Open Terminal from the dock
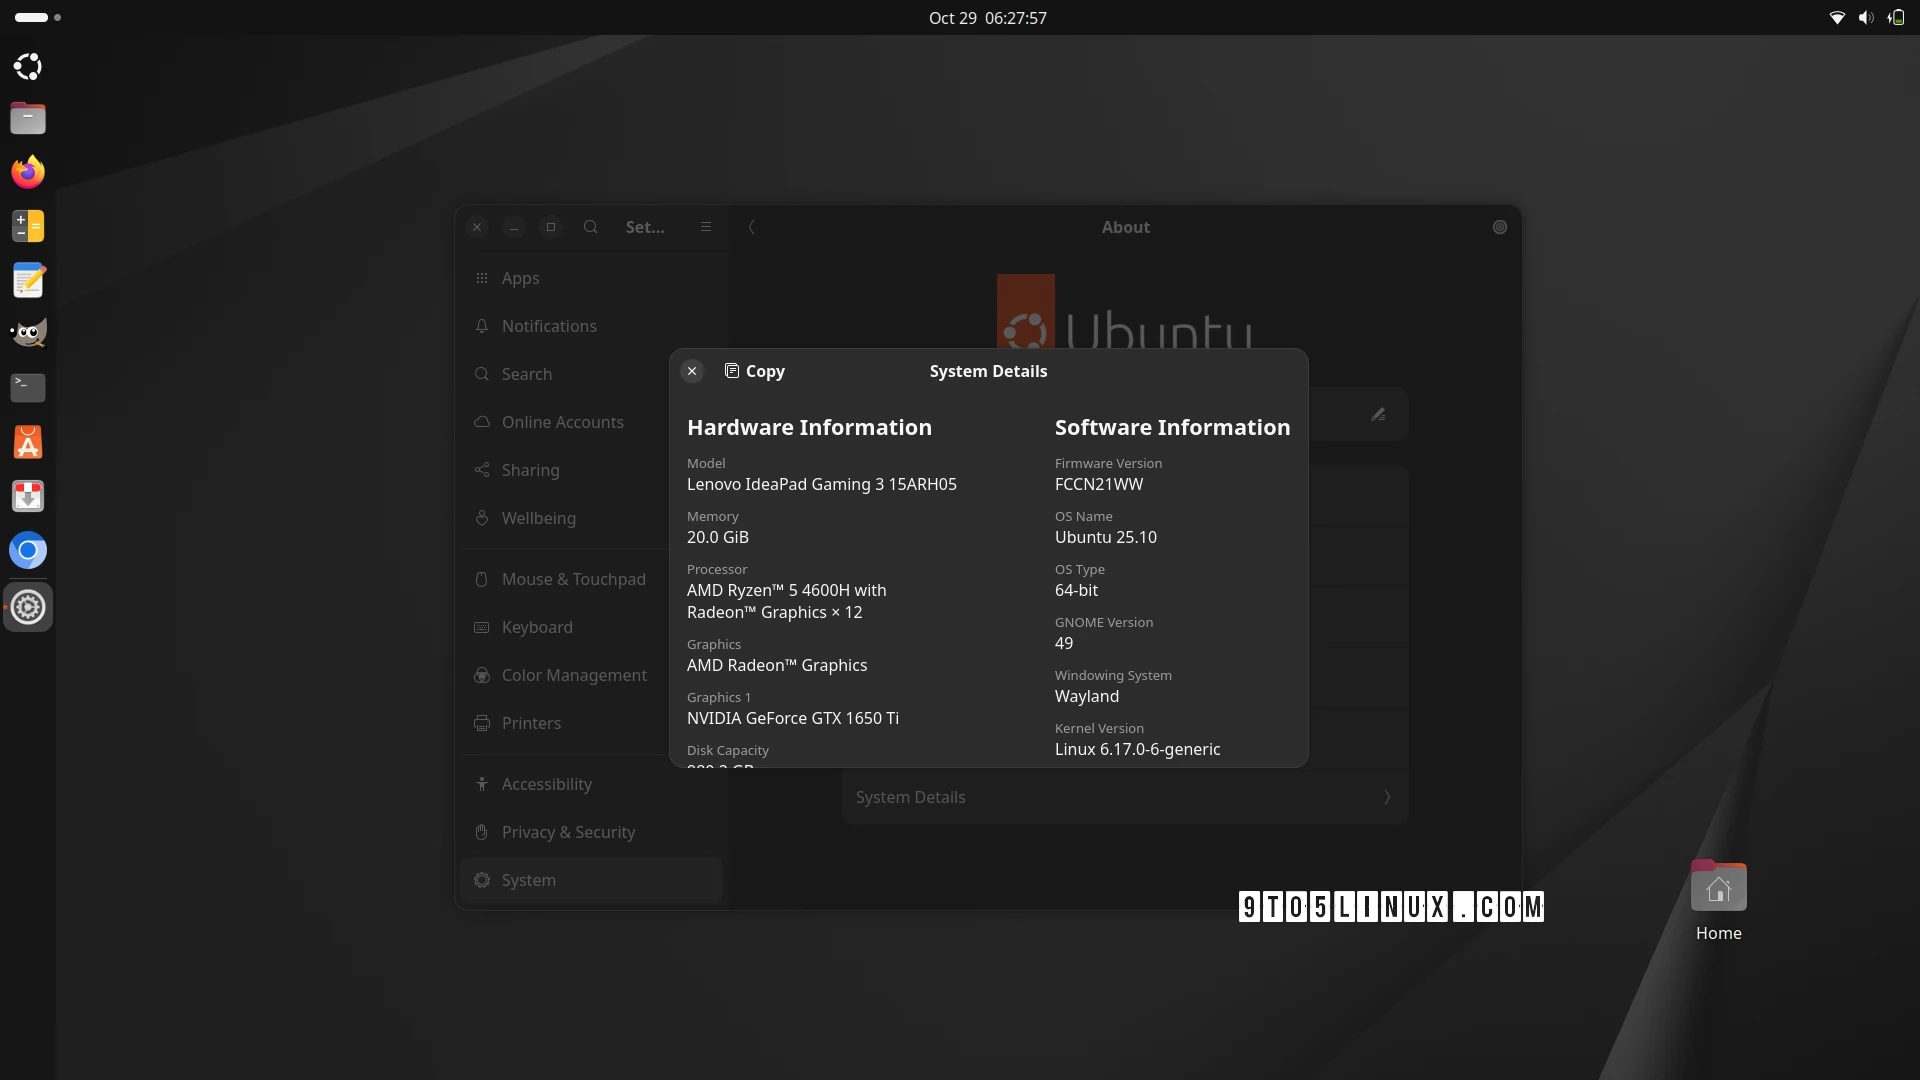The height and width of the screenshot is (1080, 1920). click(x=28, y=388)
